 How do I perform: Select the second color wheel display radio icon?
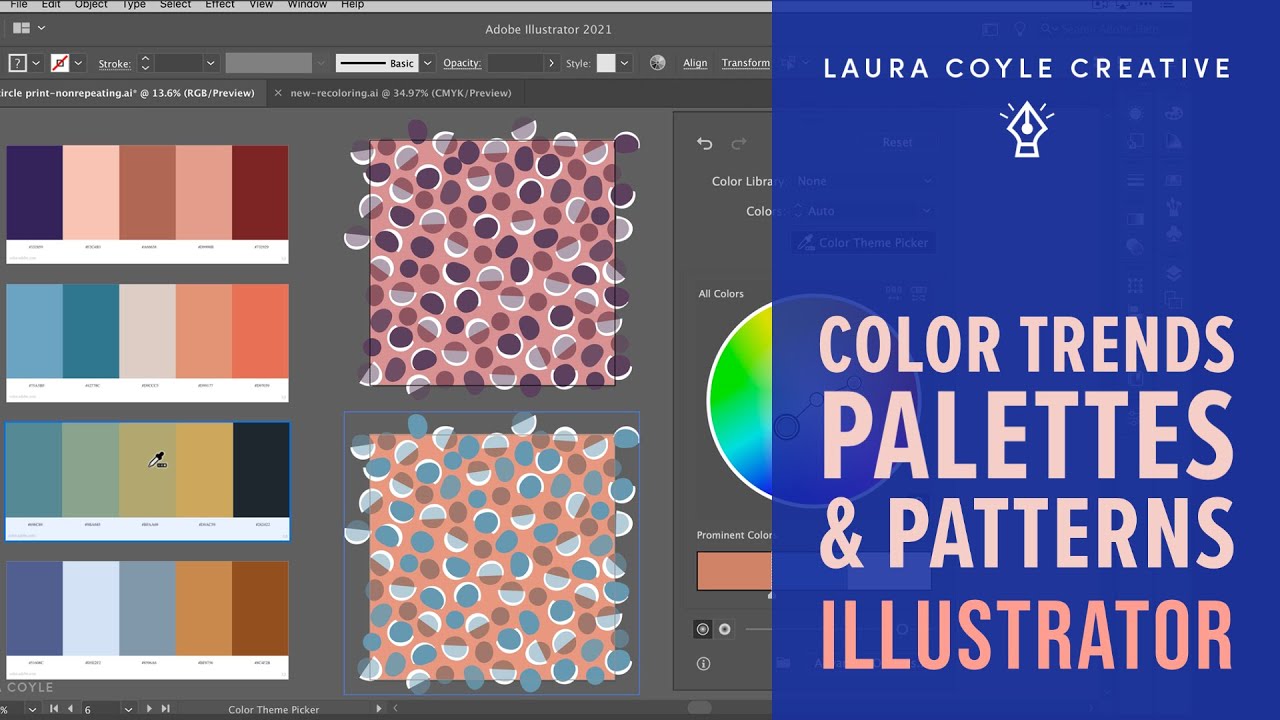pyautogui.click(x=724, y=629)
